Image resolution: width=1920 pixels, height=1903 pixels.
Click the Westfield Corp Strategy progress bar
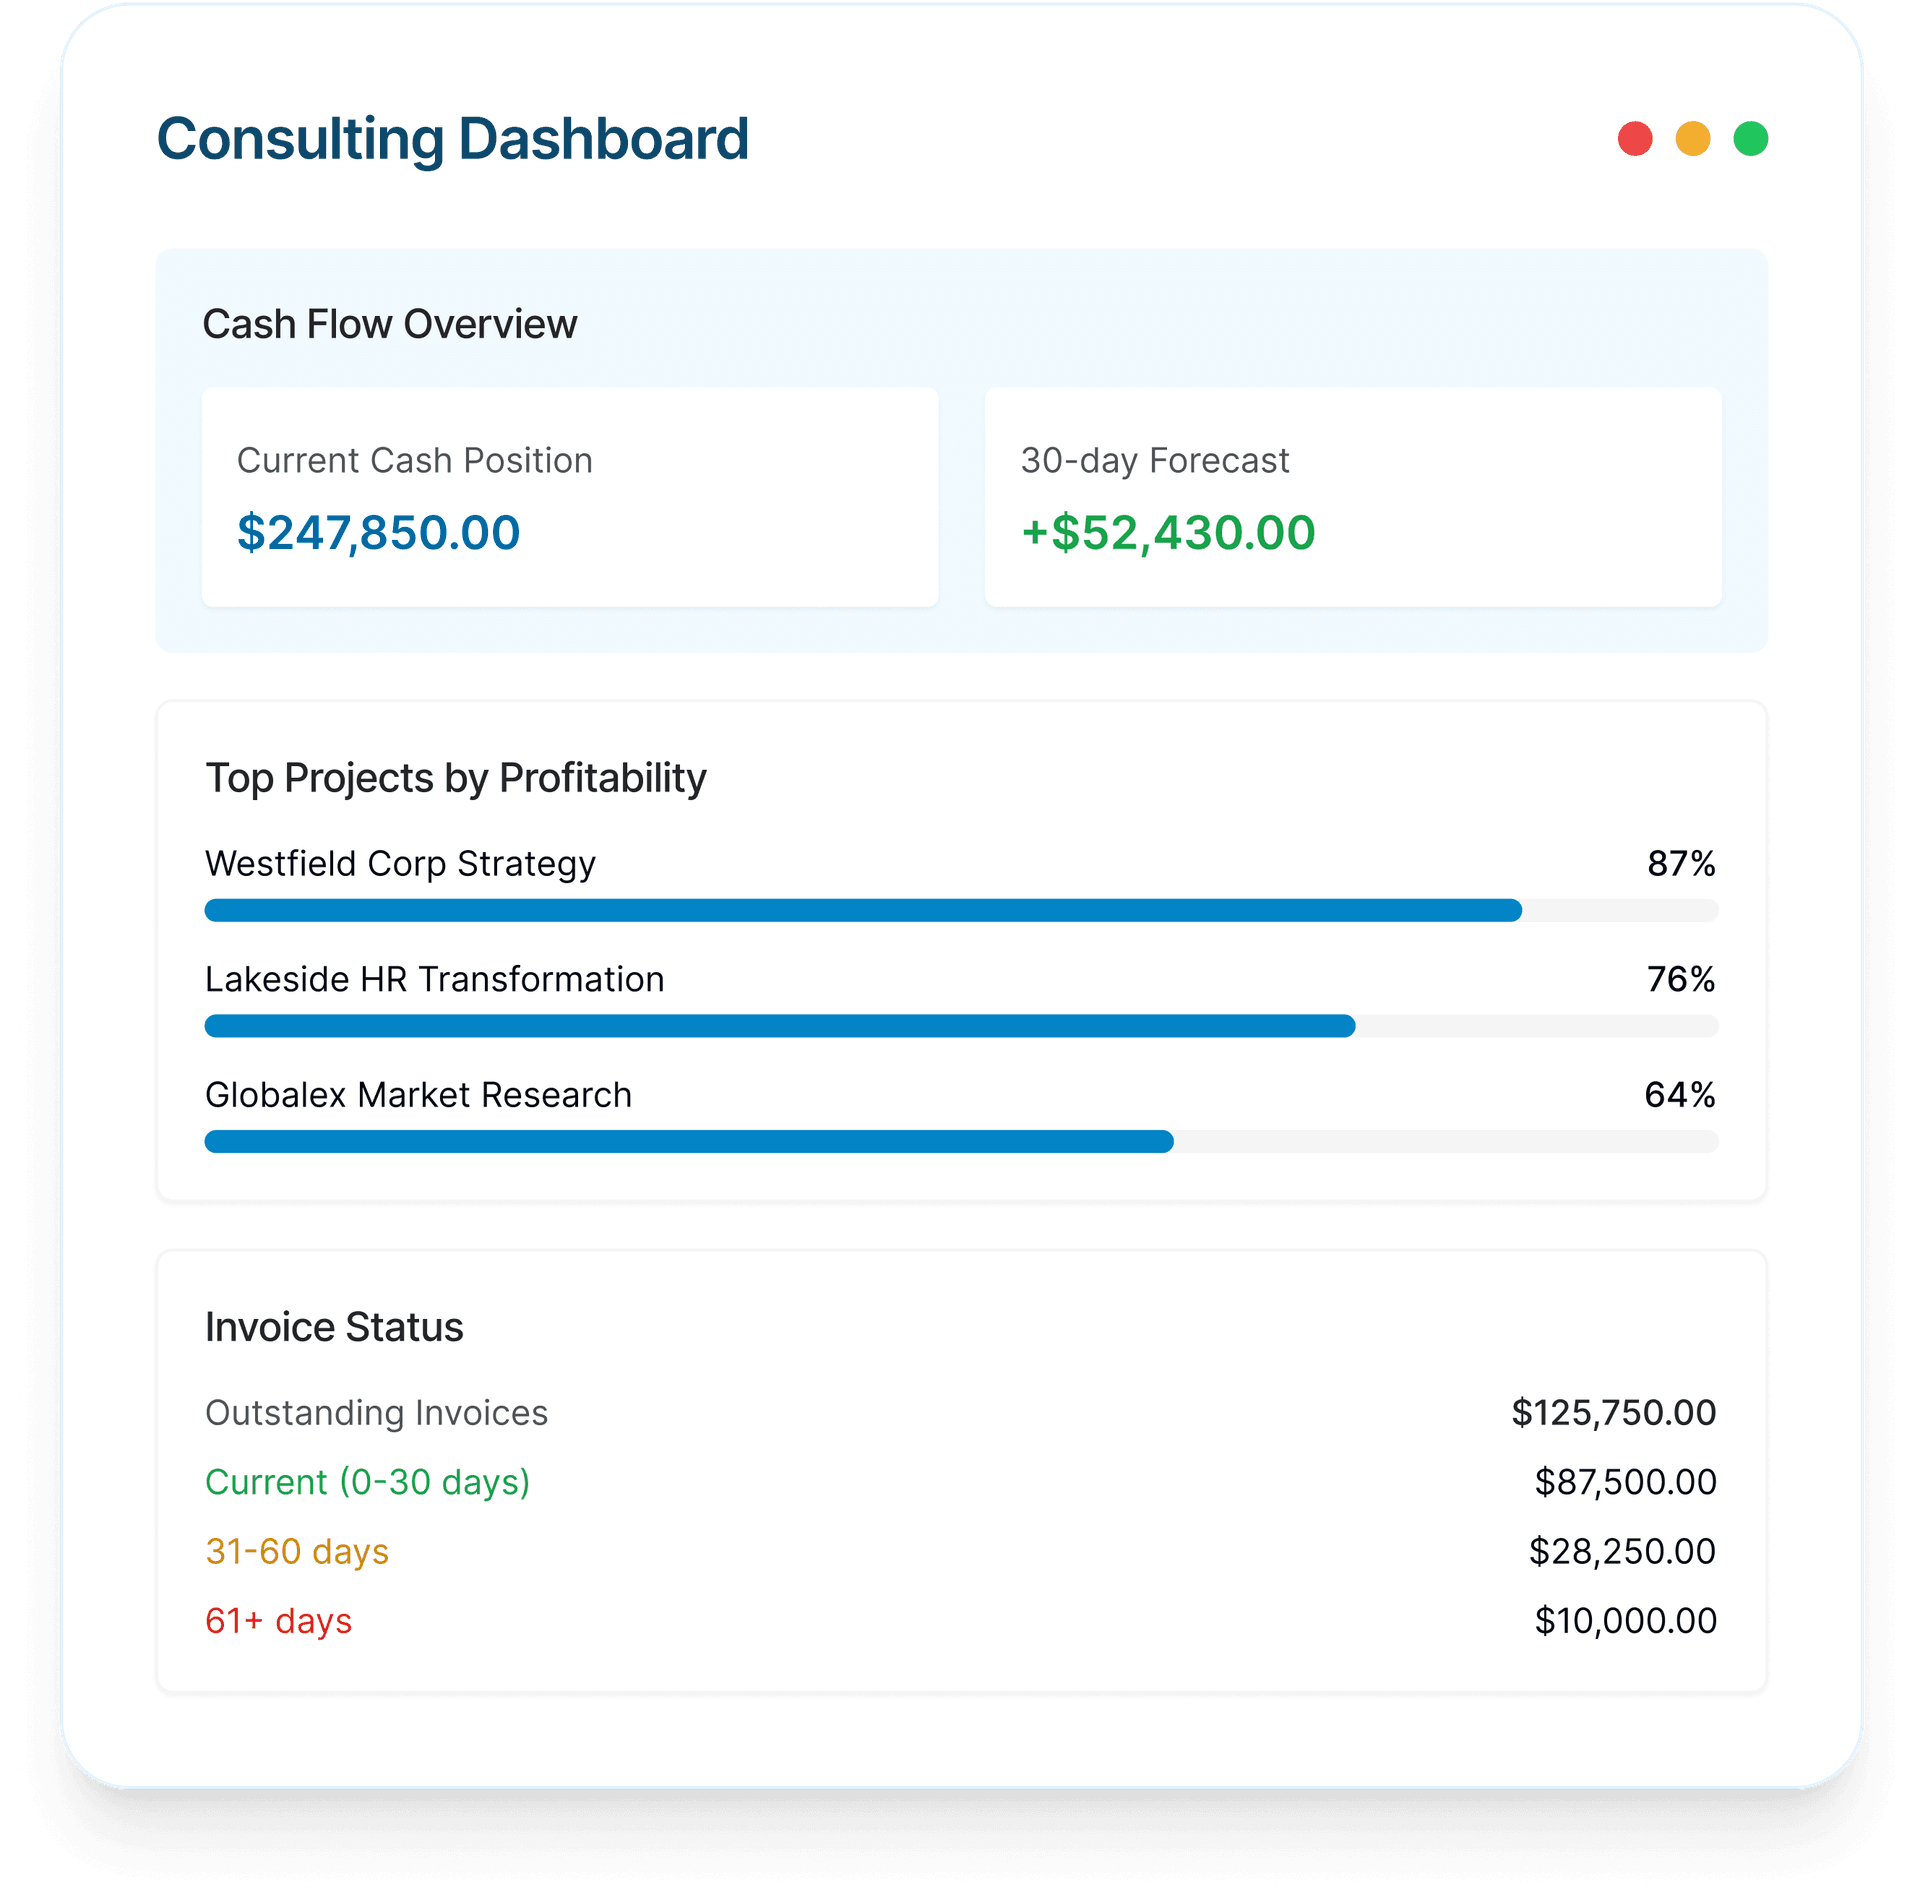click(960, 910)
